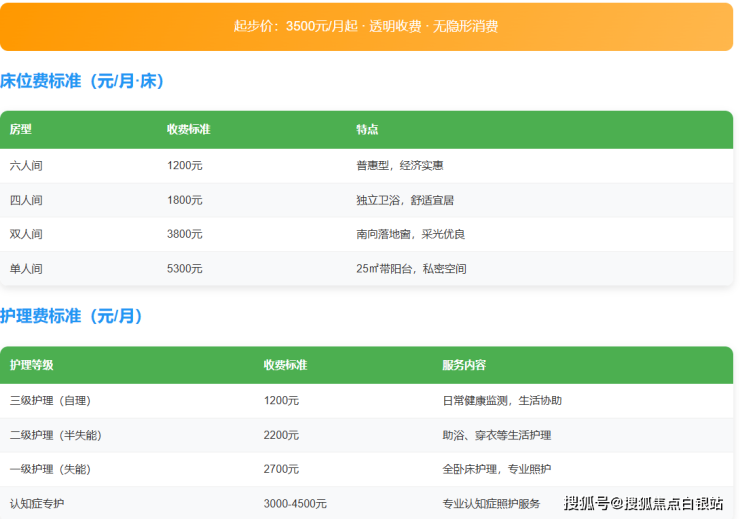The image size is (740, 519).
Task: Click the 5300元 price cell
Action: (x=184, y=268)
